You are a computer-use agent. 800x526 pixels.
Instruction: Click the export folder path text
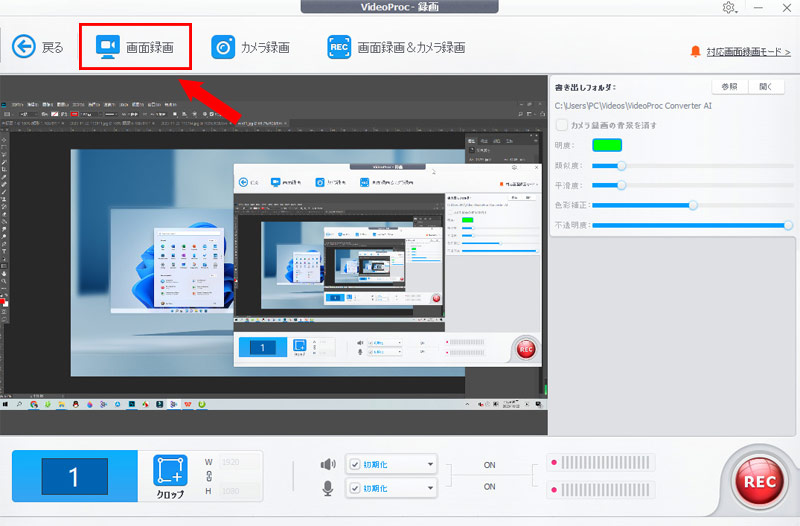pos(633,106)
